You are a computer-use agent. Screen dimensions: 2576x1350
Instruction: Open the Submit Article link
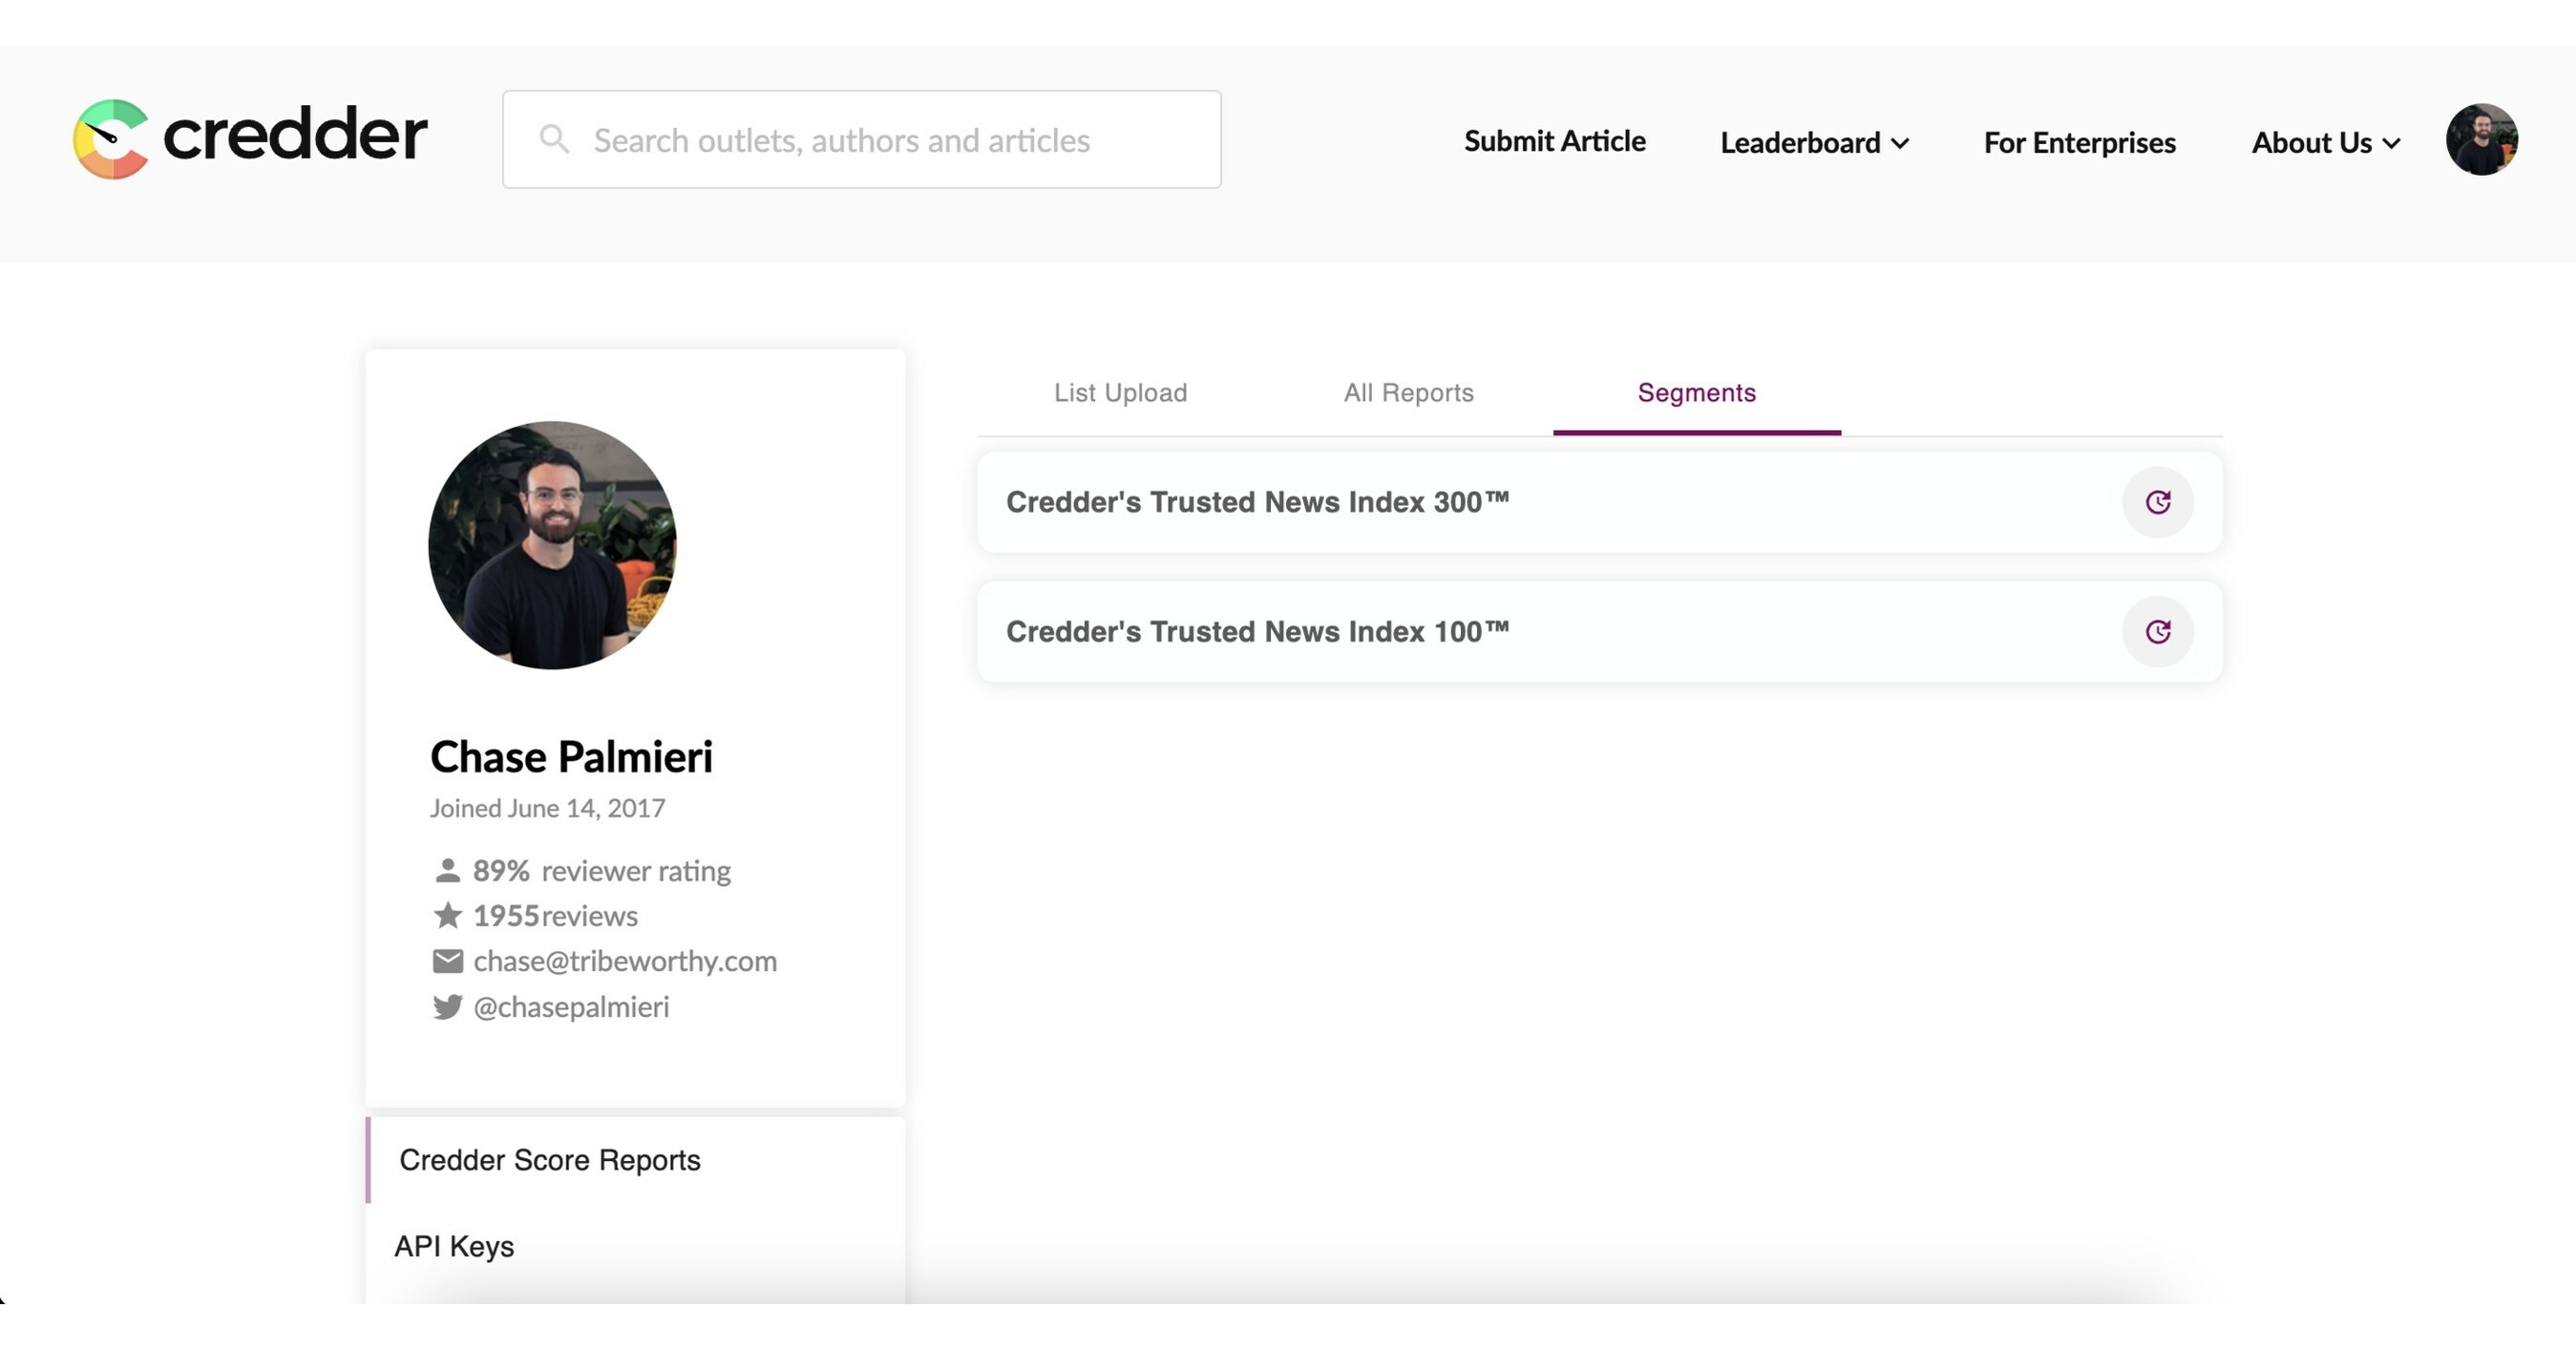click(x=1554, y=141)
